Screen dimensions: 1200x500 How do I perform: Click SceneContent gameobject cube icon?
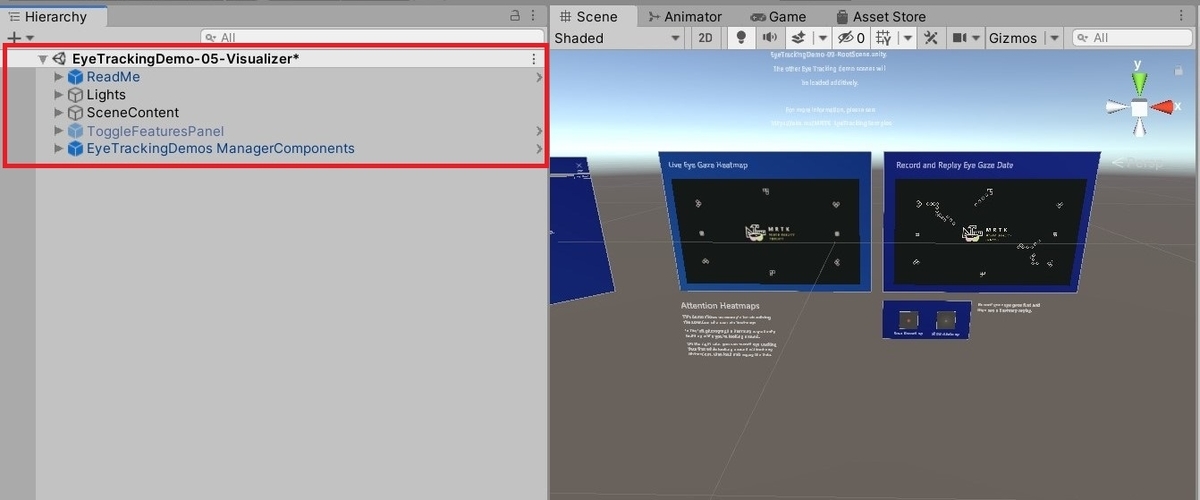(75, 113)
